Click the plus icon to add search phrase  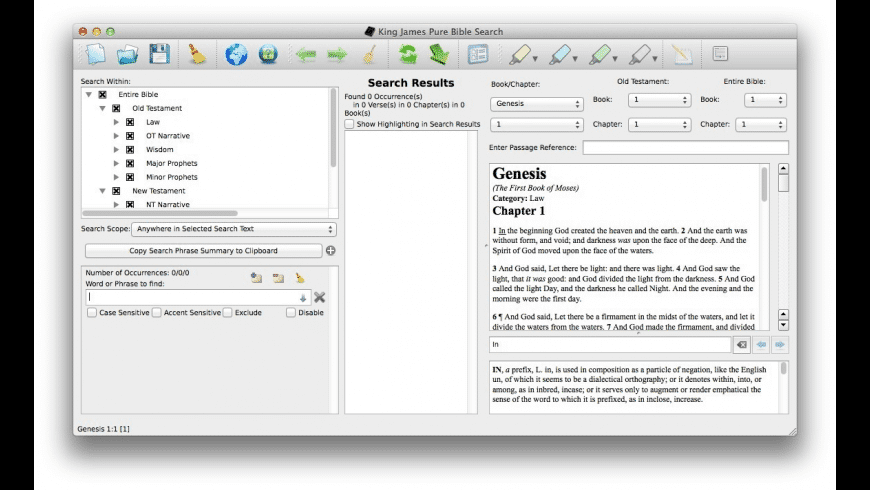(x=331, y=251)
